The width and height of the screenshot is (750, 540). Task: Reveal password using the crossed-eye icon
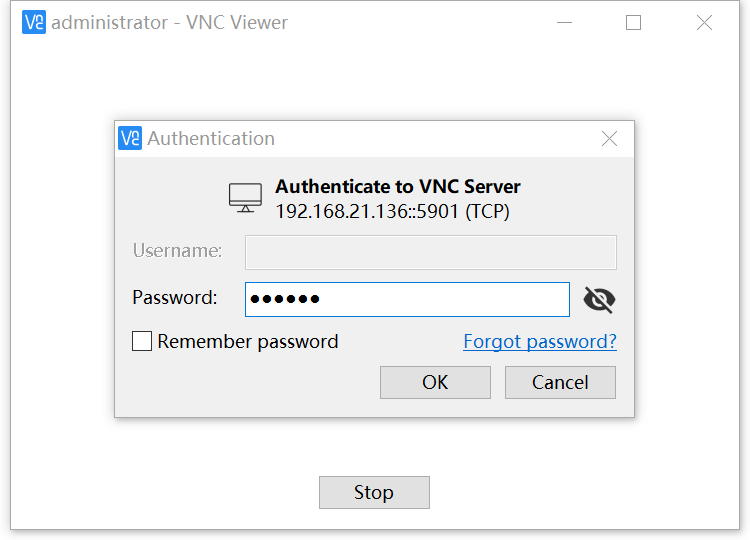tap(598, 299)
